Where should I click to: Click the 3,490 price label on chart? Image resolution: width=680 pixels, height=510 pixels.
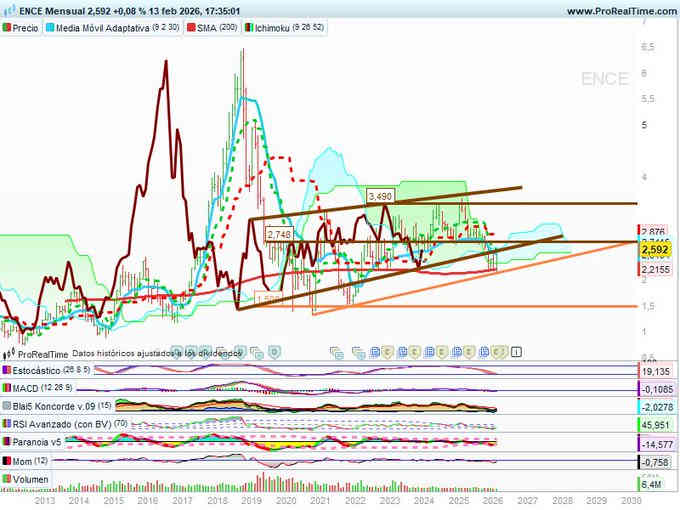click(379, 196)
